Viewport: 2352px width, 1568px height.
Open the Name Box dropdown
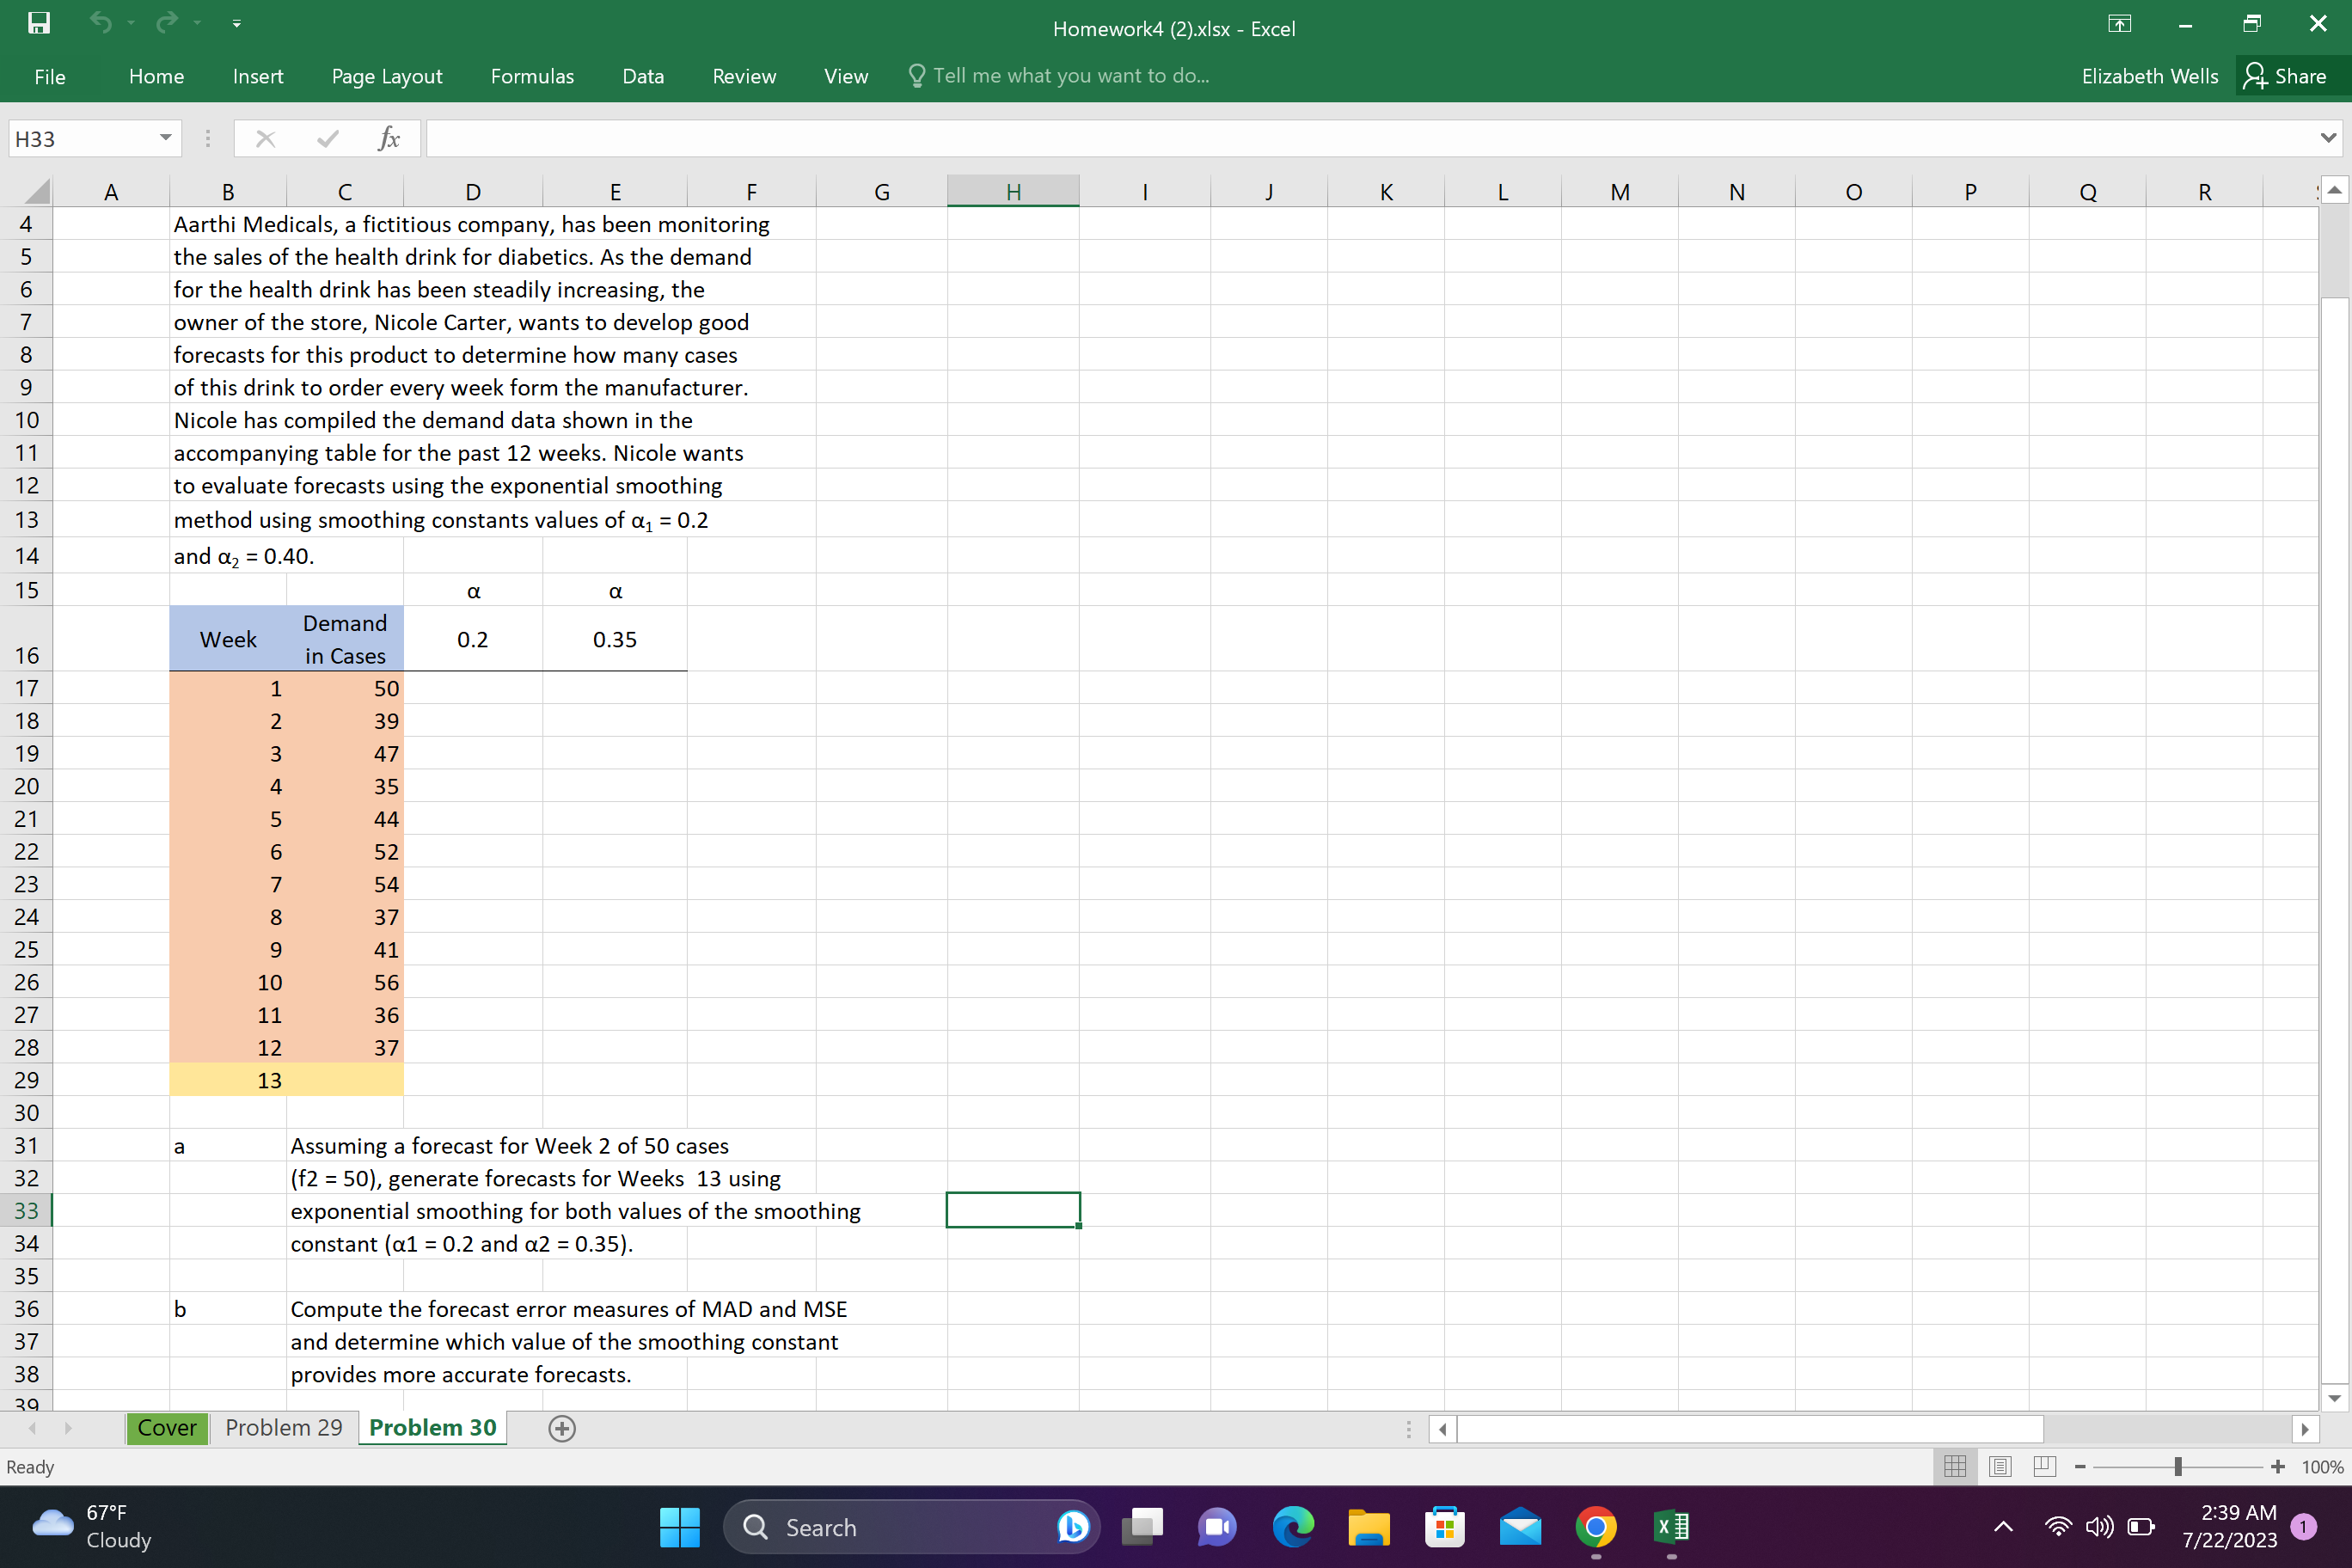point(166,138)
